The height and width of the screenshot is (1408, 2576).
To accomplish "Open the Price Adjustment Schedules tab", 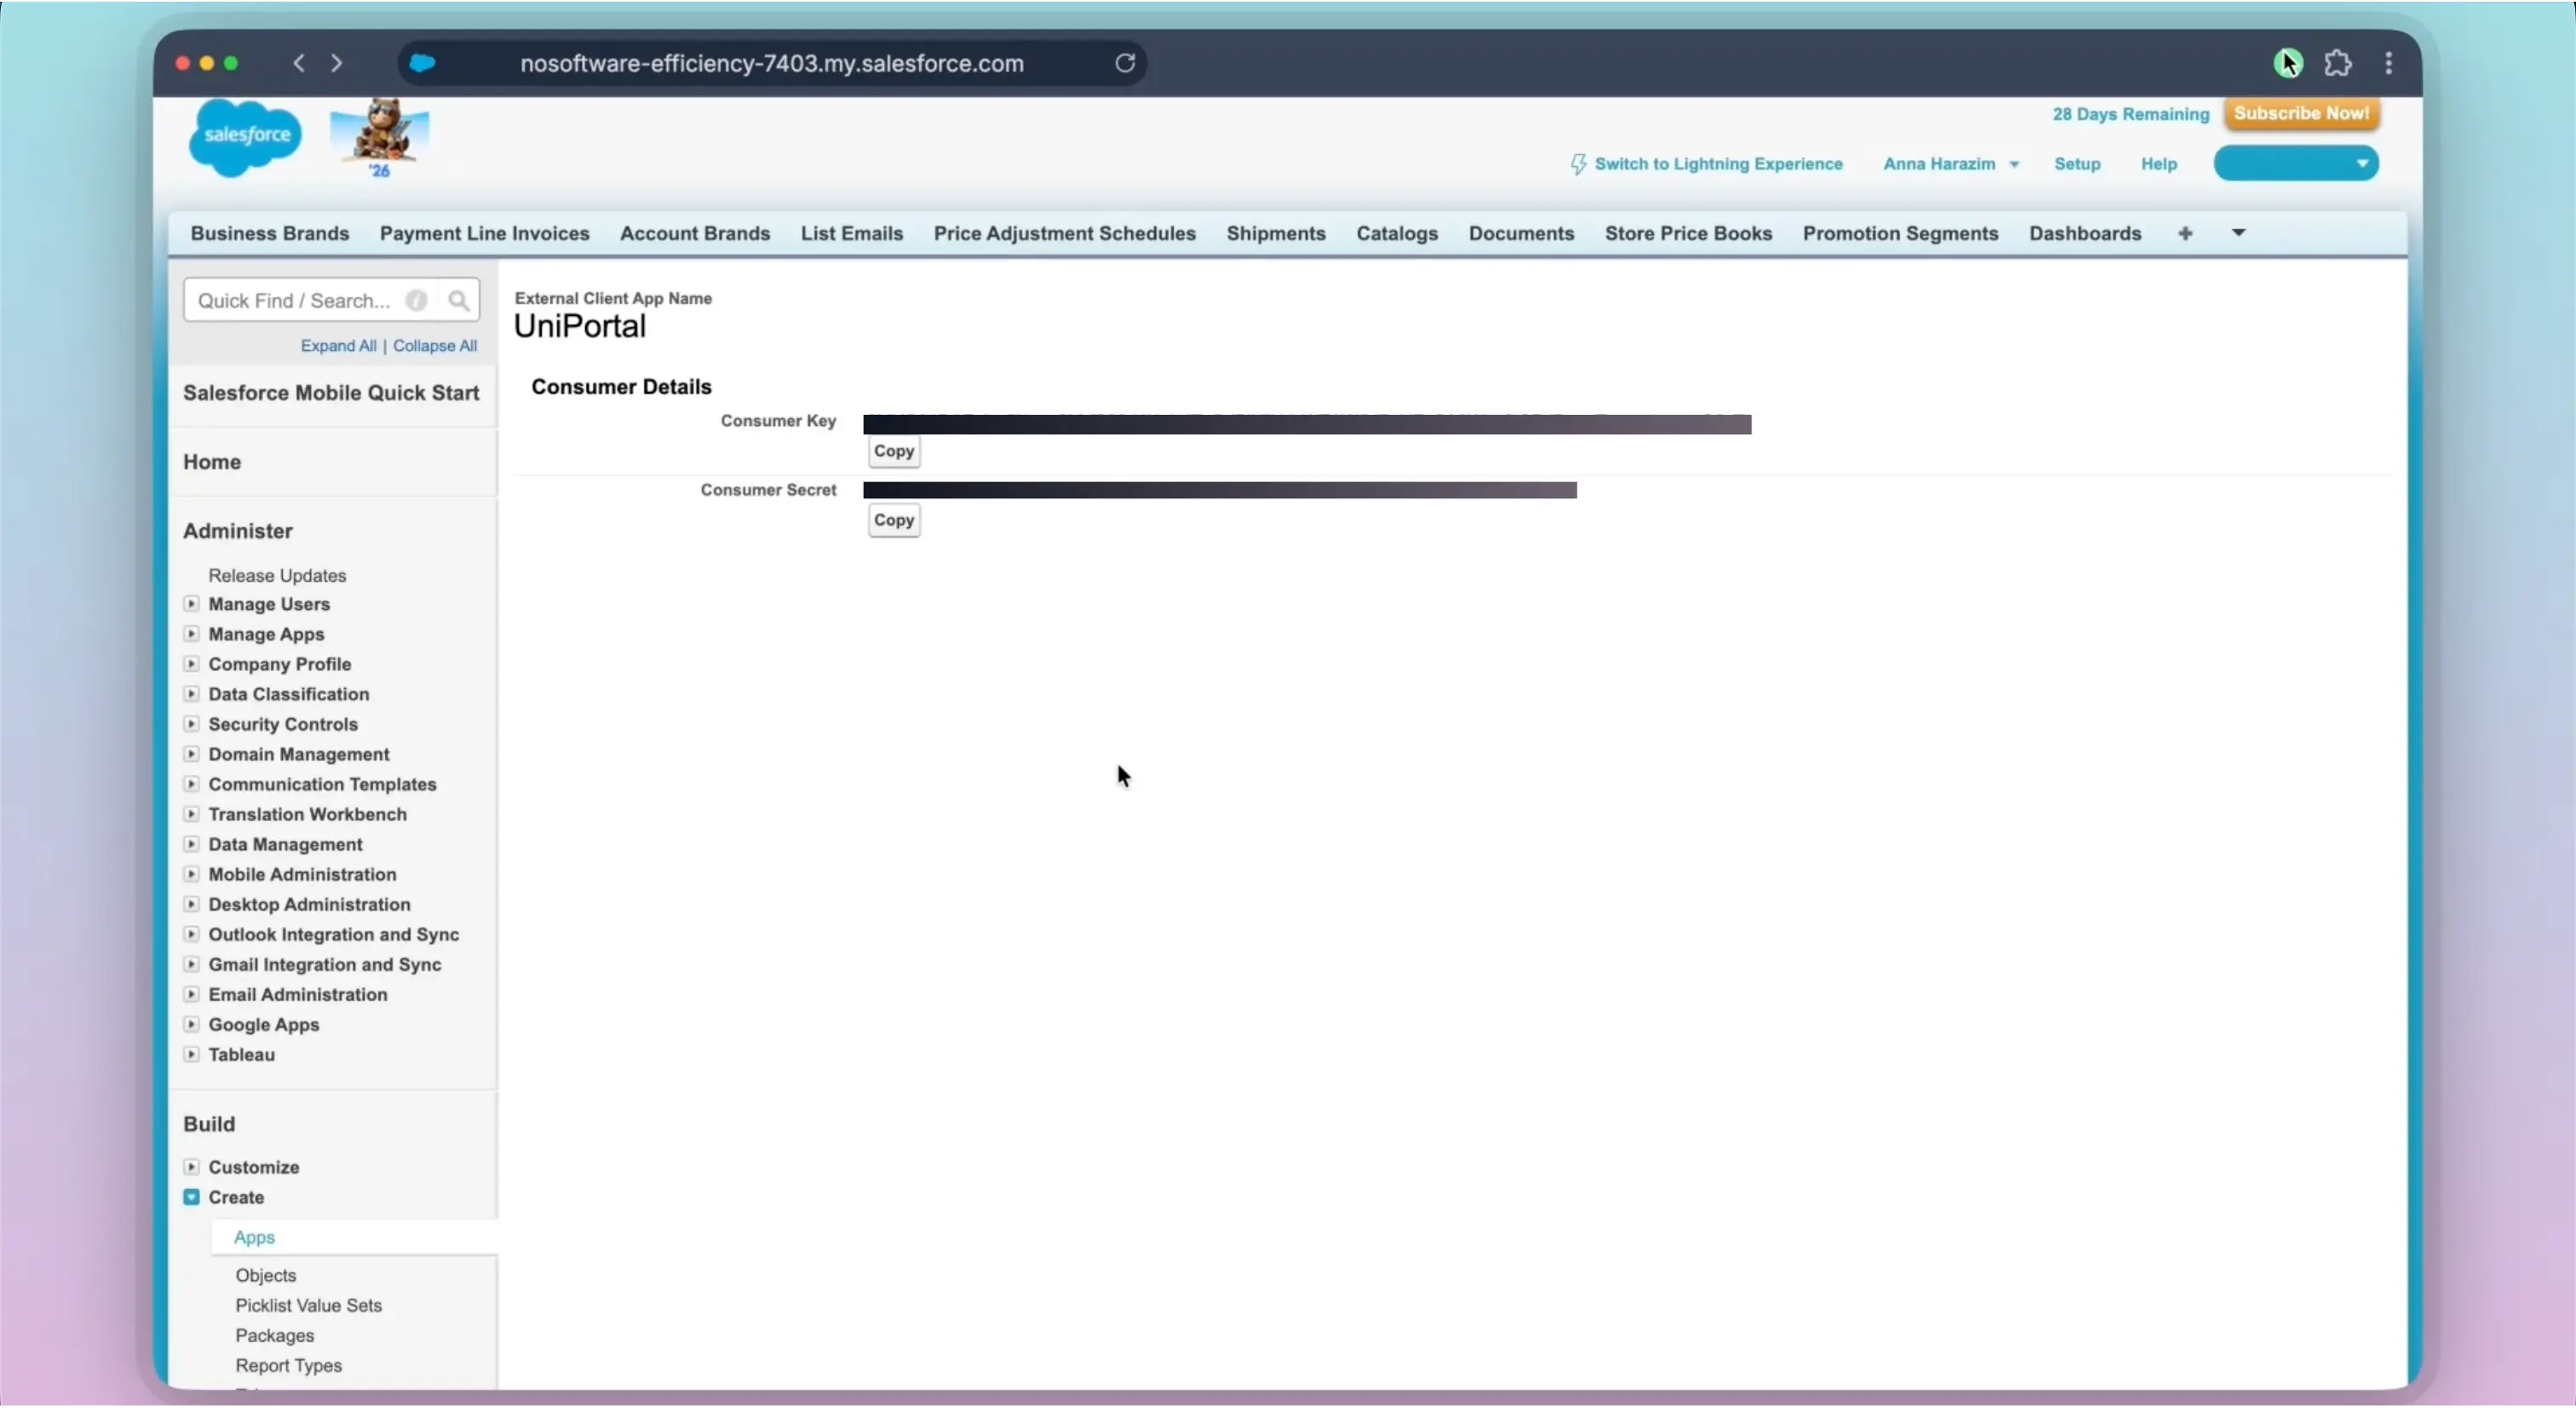I will [x=1065, y=233].
